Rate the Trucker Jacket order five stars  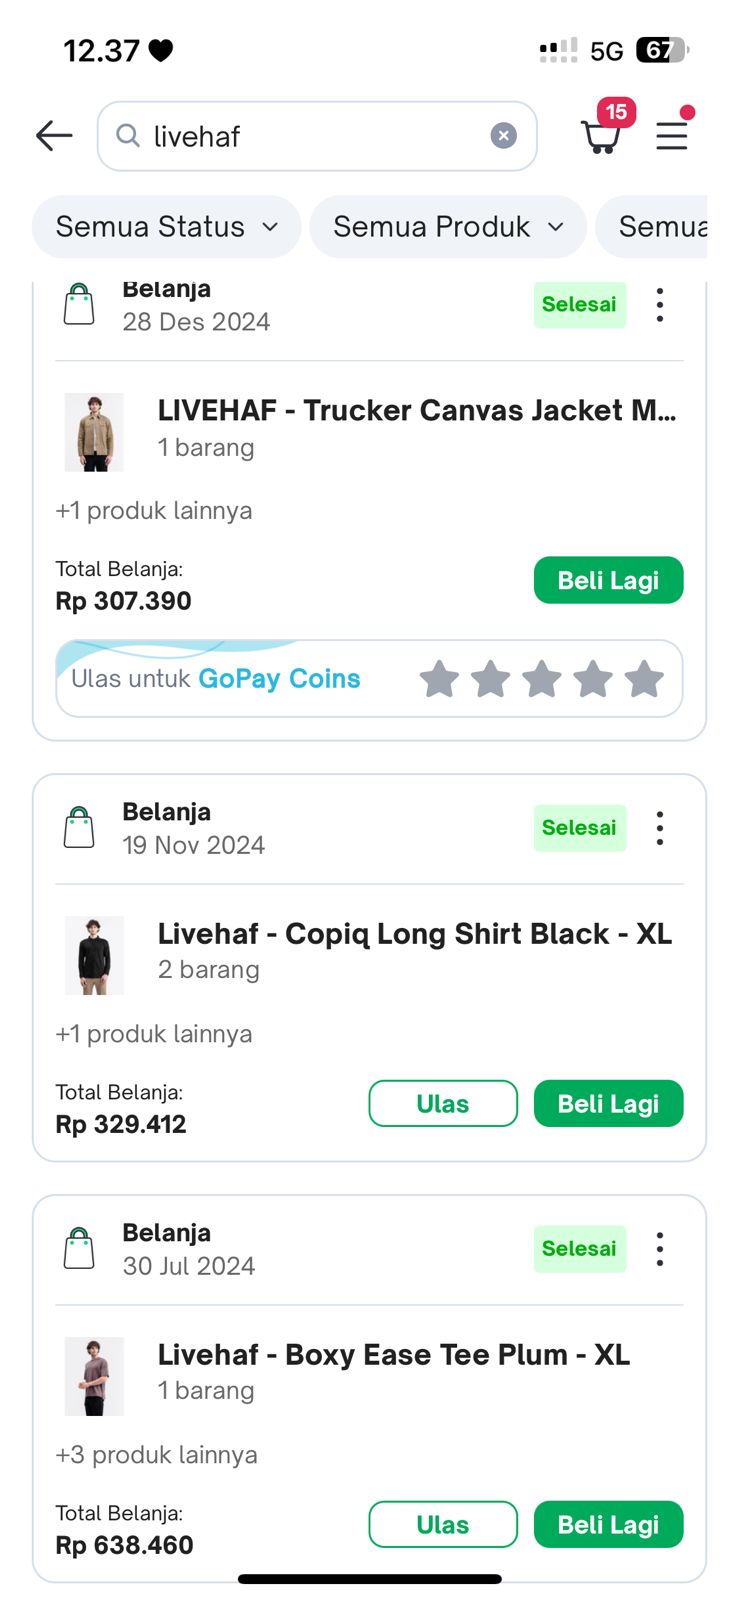[x=644, y=679]
